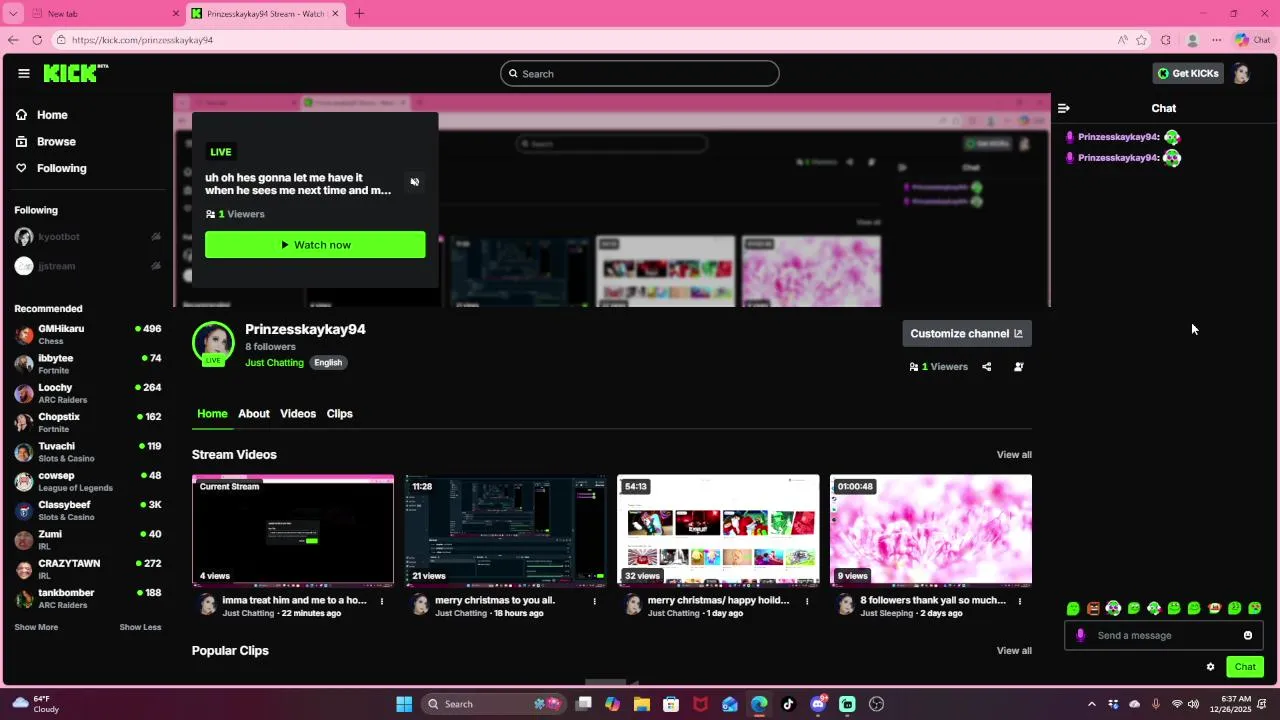Unmute the stream preview speaker icon
Screen dimensions: 1280x720
414,182
